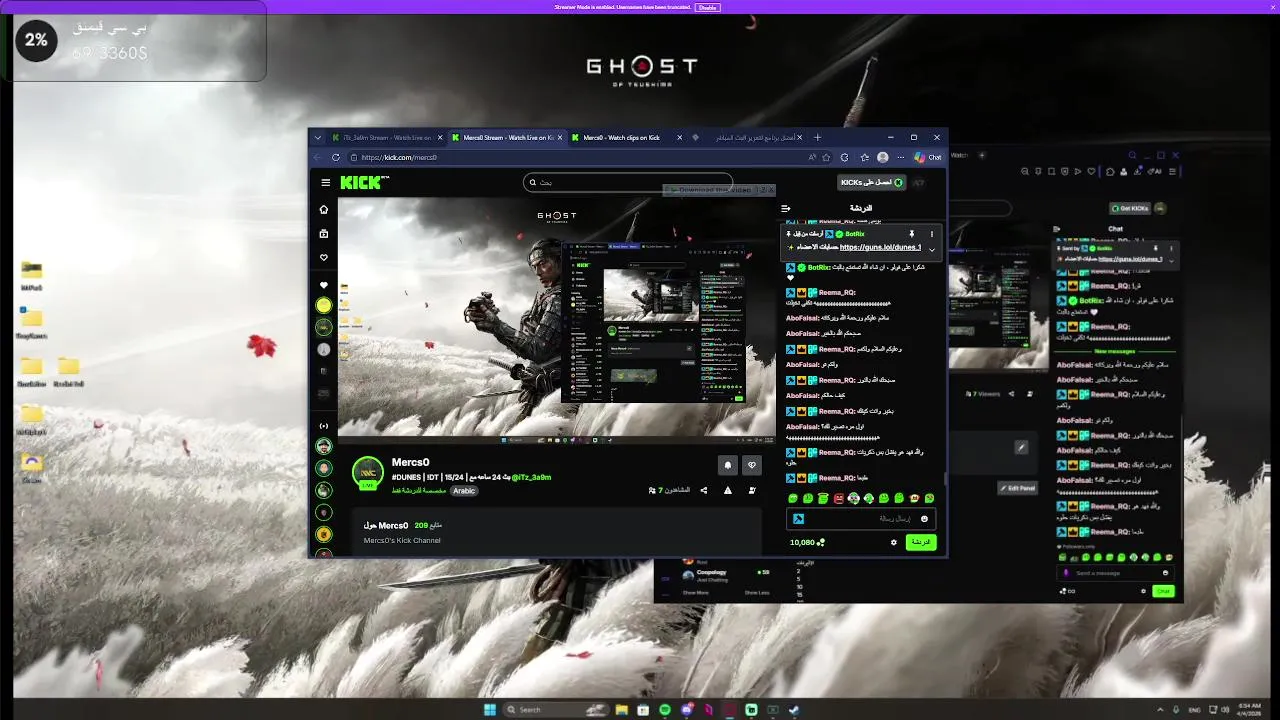This screenshot has width=1280, height=720.
Task: Open the emoji picker in chat input
Action: (x=924, y=518)
